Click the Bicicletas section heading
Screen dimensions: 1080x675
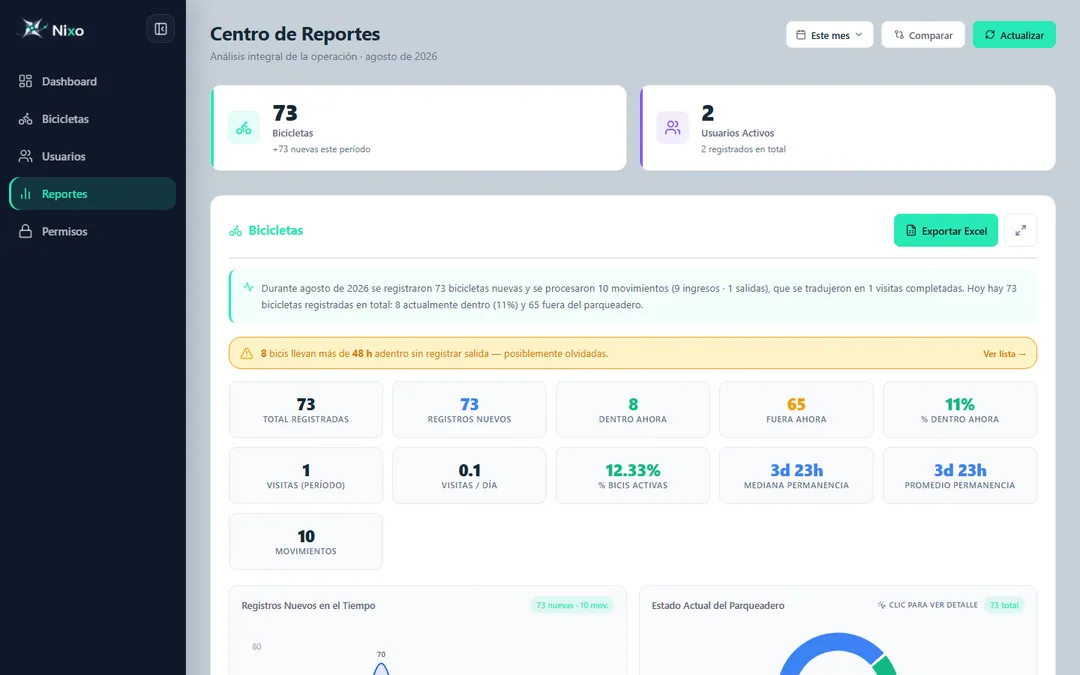pyautogui.click(x=276, y=231)
